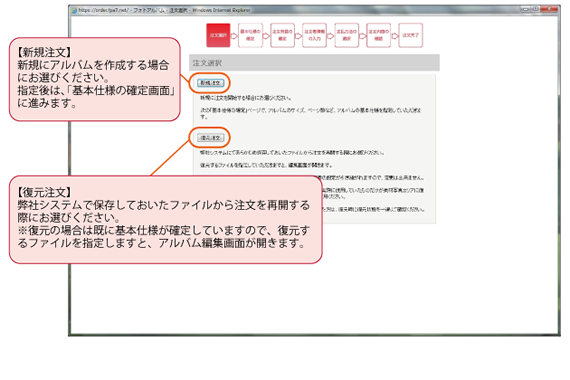Click the 復元注文 (restore order) button
The width and height of the screenshot is (570, 380).
click(x=210, y=138)
